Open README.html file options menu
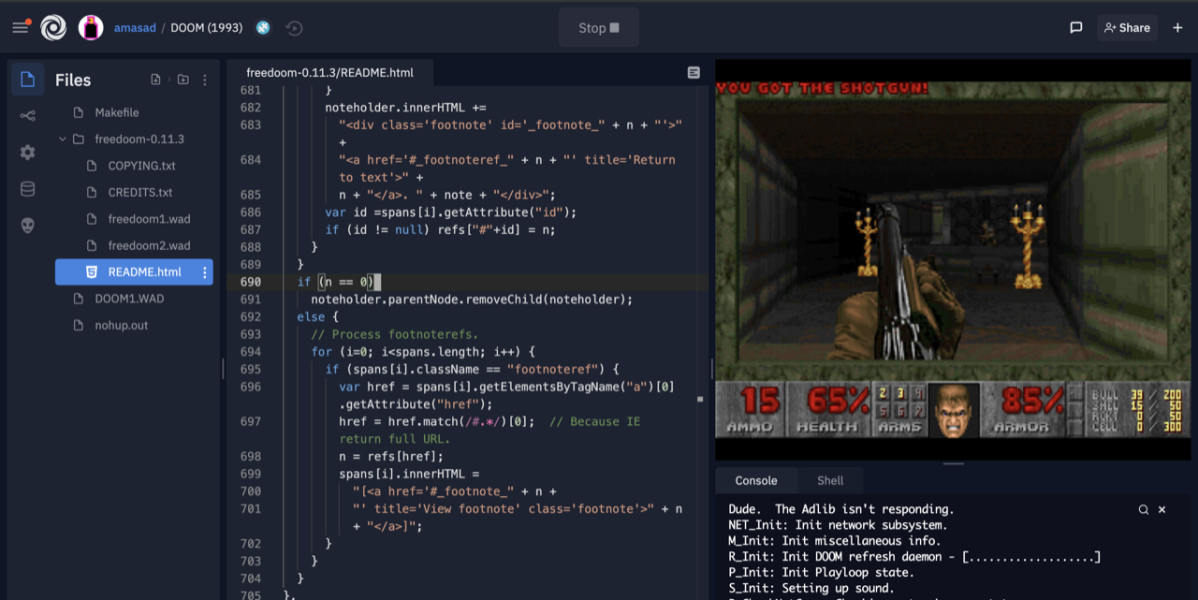1198x600 pixels. [x=205, y=272]
